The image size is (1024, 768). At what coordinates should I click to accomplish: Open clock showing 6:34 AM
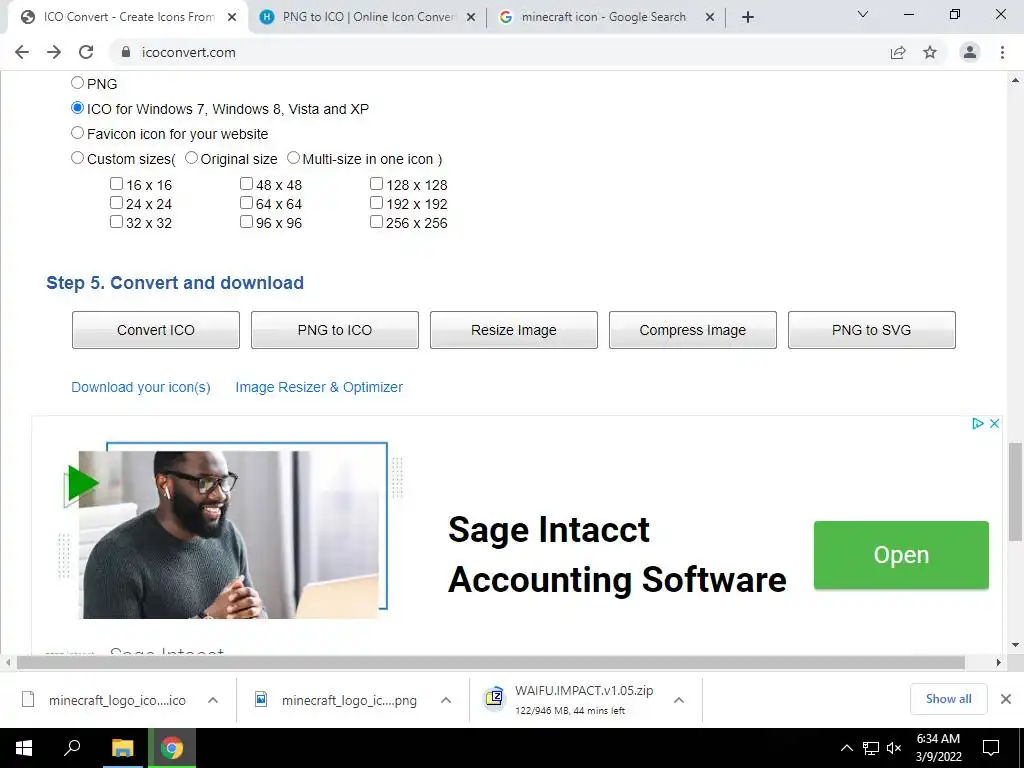[x=938, y=748]
